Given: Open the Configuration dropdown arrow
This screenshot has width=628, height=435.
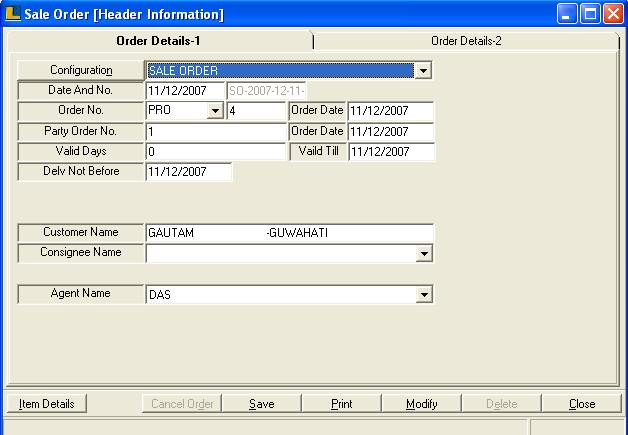Looking at the screenshot, I should click(x=423, y=70).
